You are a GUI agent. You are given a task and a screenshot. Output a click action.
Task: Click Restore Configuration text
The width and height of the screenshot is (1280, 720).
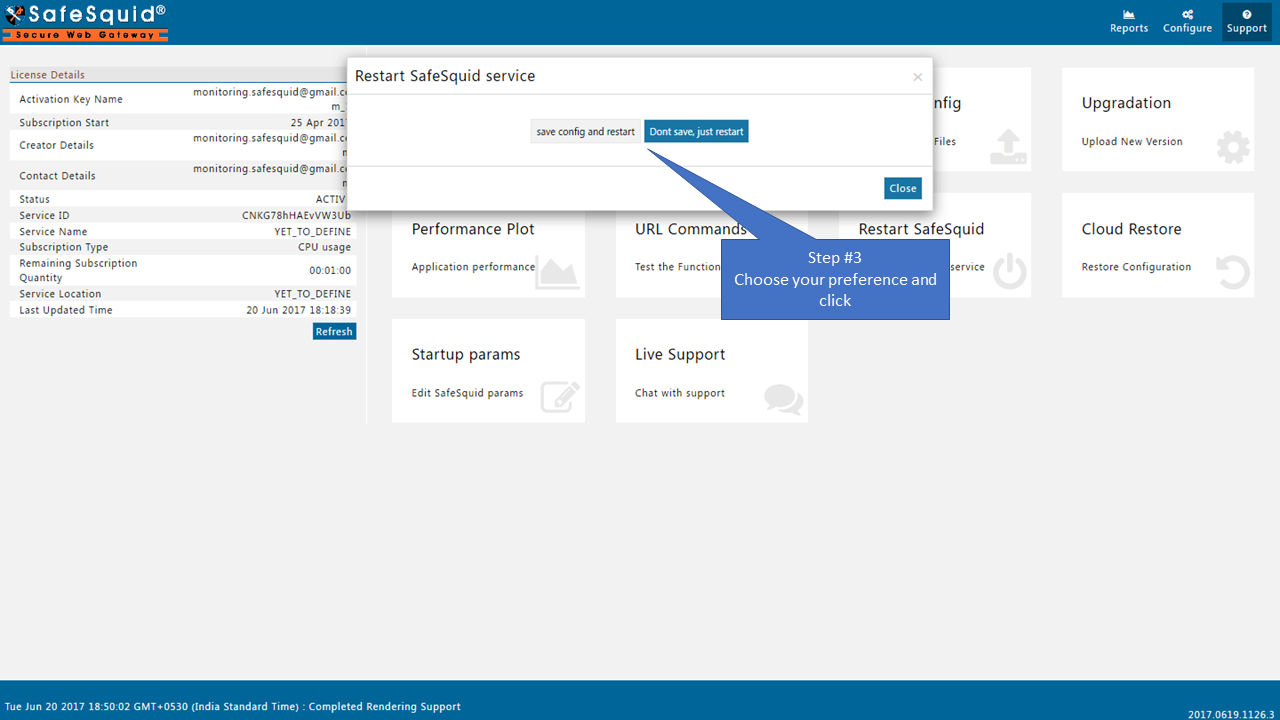tap(1136, 267)
